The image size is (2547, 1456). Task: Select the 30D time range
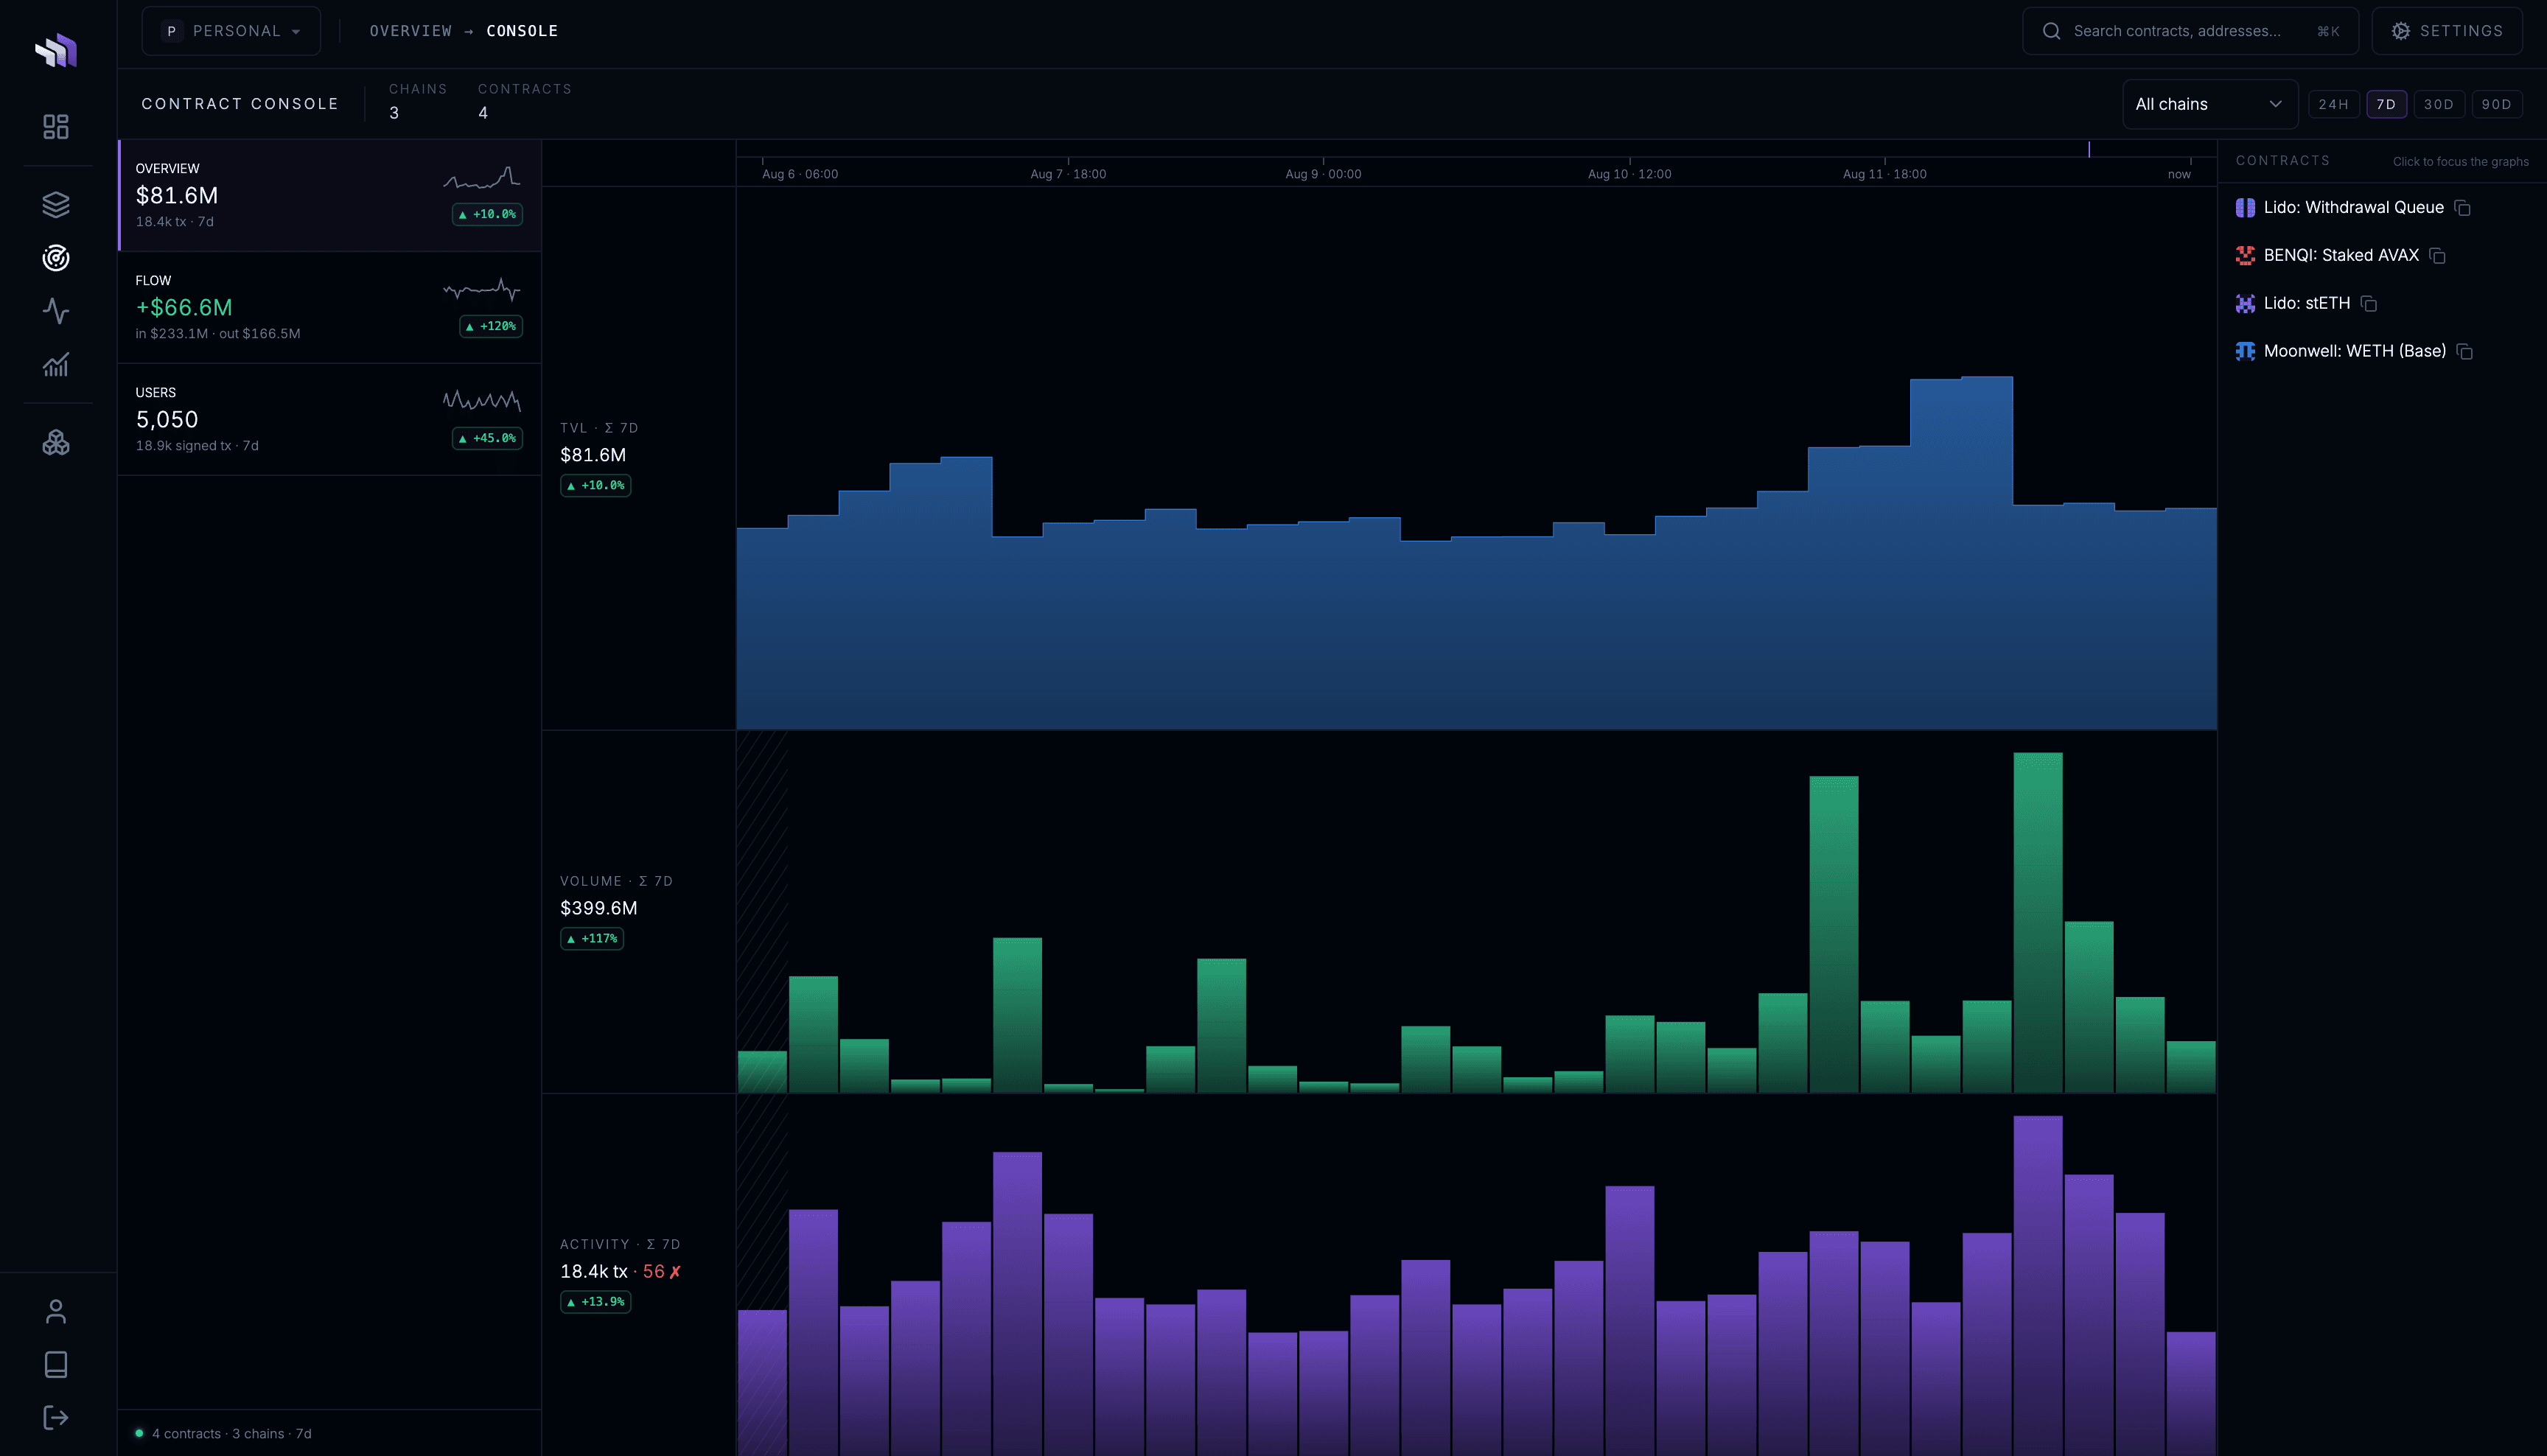(2438, 104)
